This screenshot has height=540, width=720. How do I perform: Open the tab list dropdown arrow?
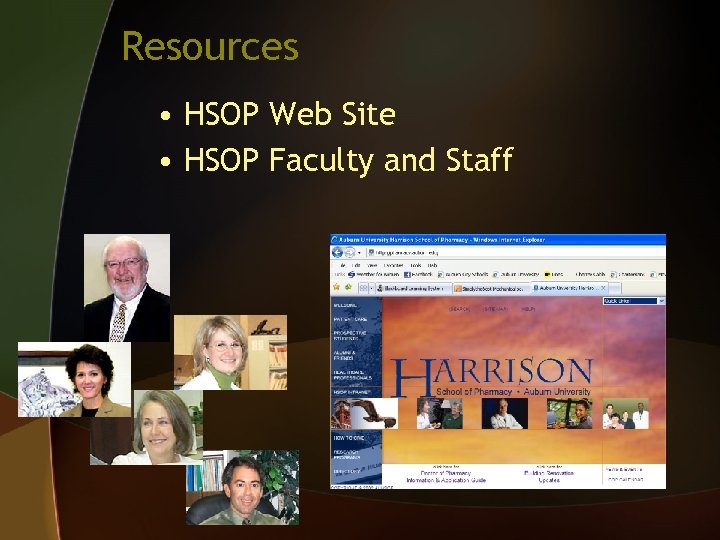click(371, 288)
